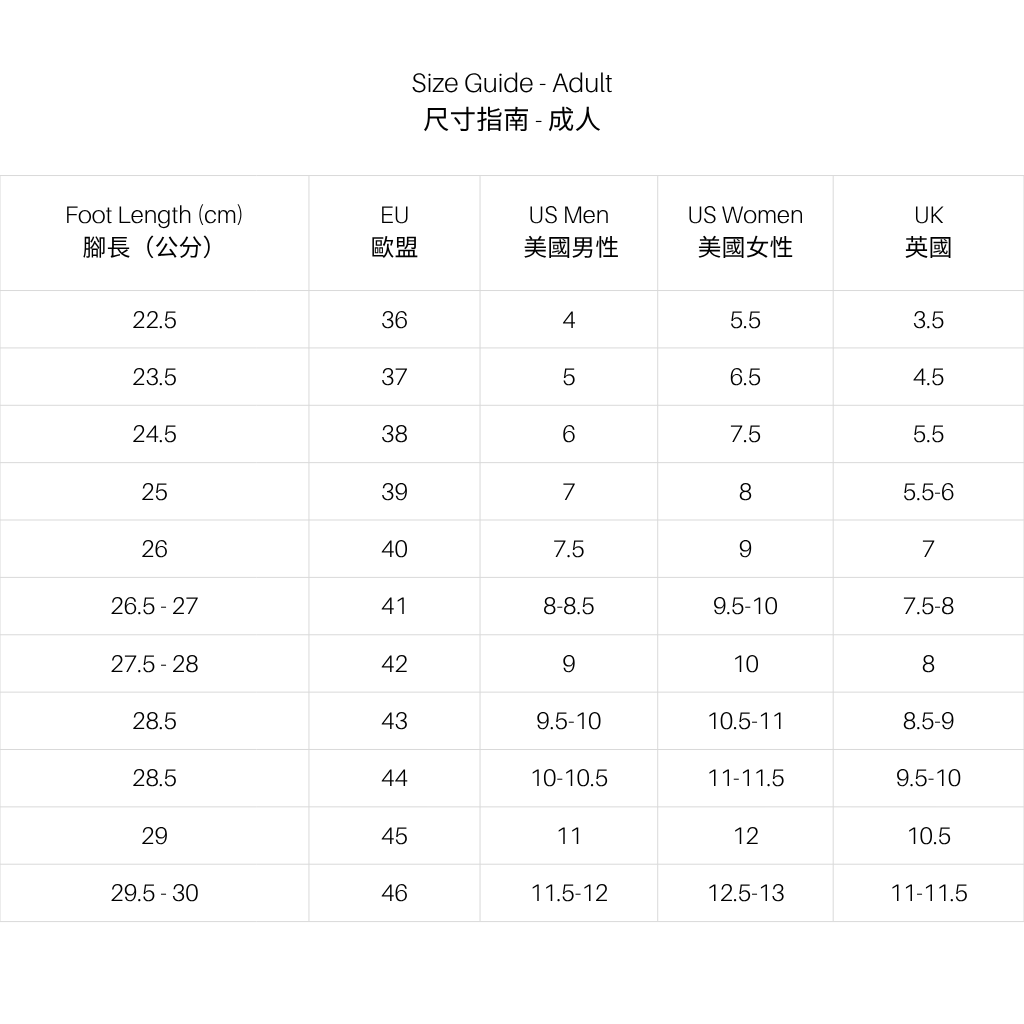The height and width of the screenshot is (1024, 1024).
Task: Click the US Women 12.5-13 cell
Action: click(x=745, y=893)
